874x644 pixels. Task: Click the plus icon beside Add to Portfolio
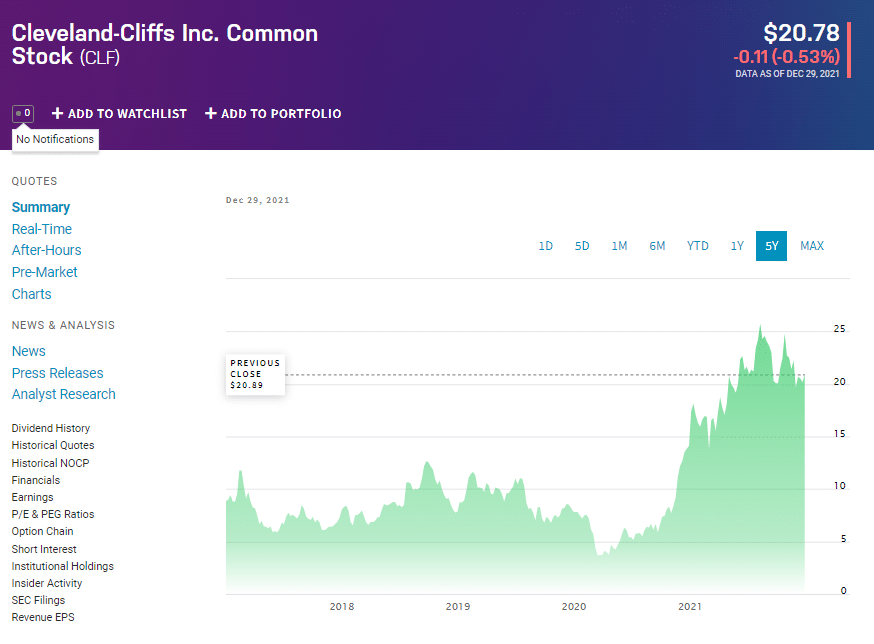[x=210, y=113]
